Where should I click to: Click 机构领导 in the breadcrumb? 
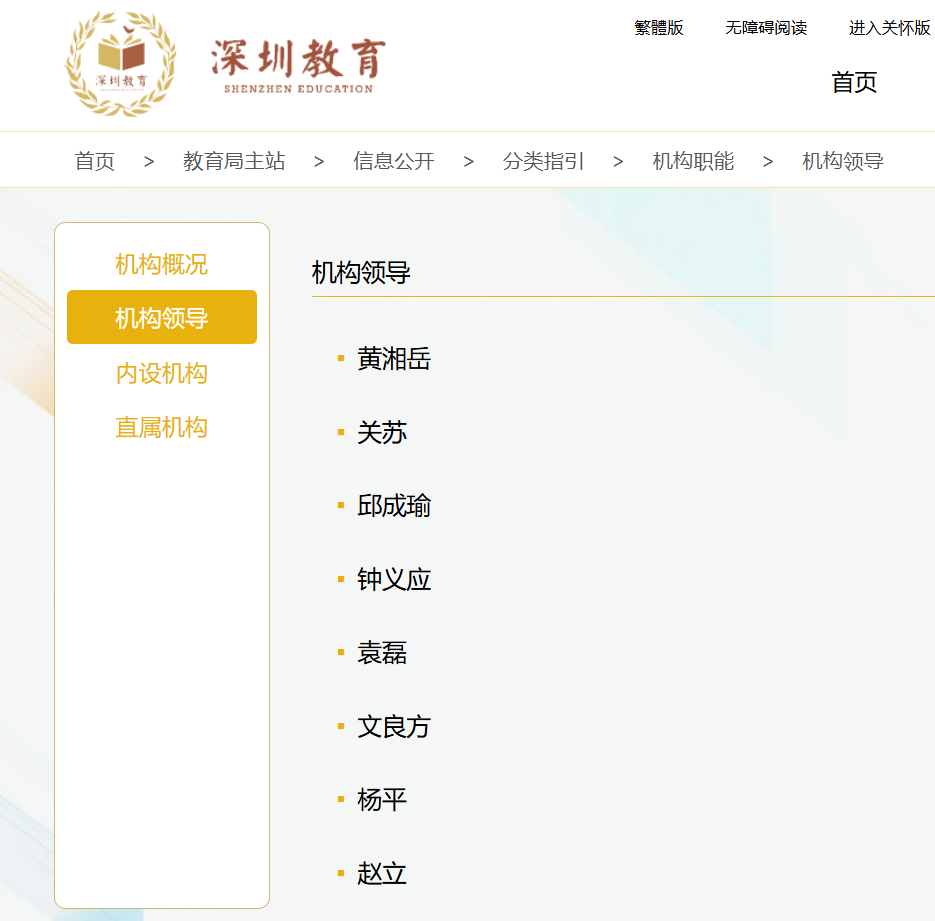point(843,161)
